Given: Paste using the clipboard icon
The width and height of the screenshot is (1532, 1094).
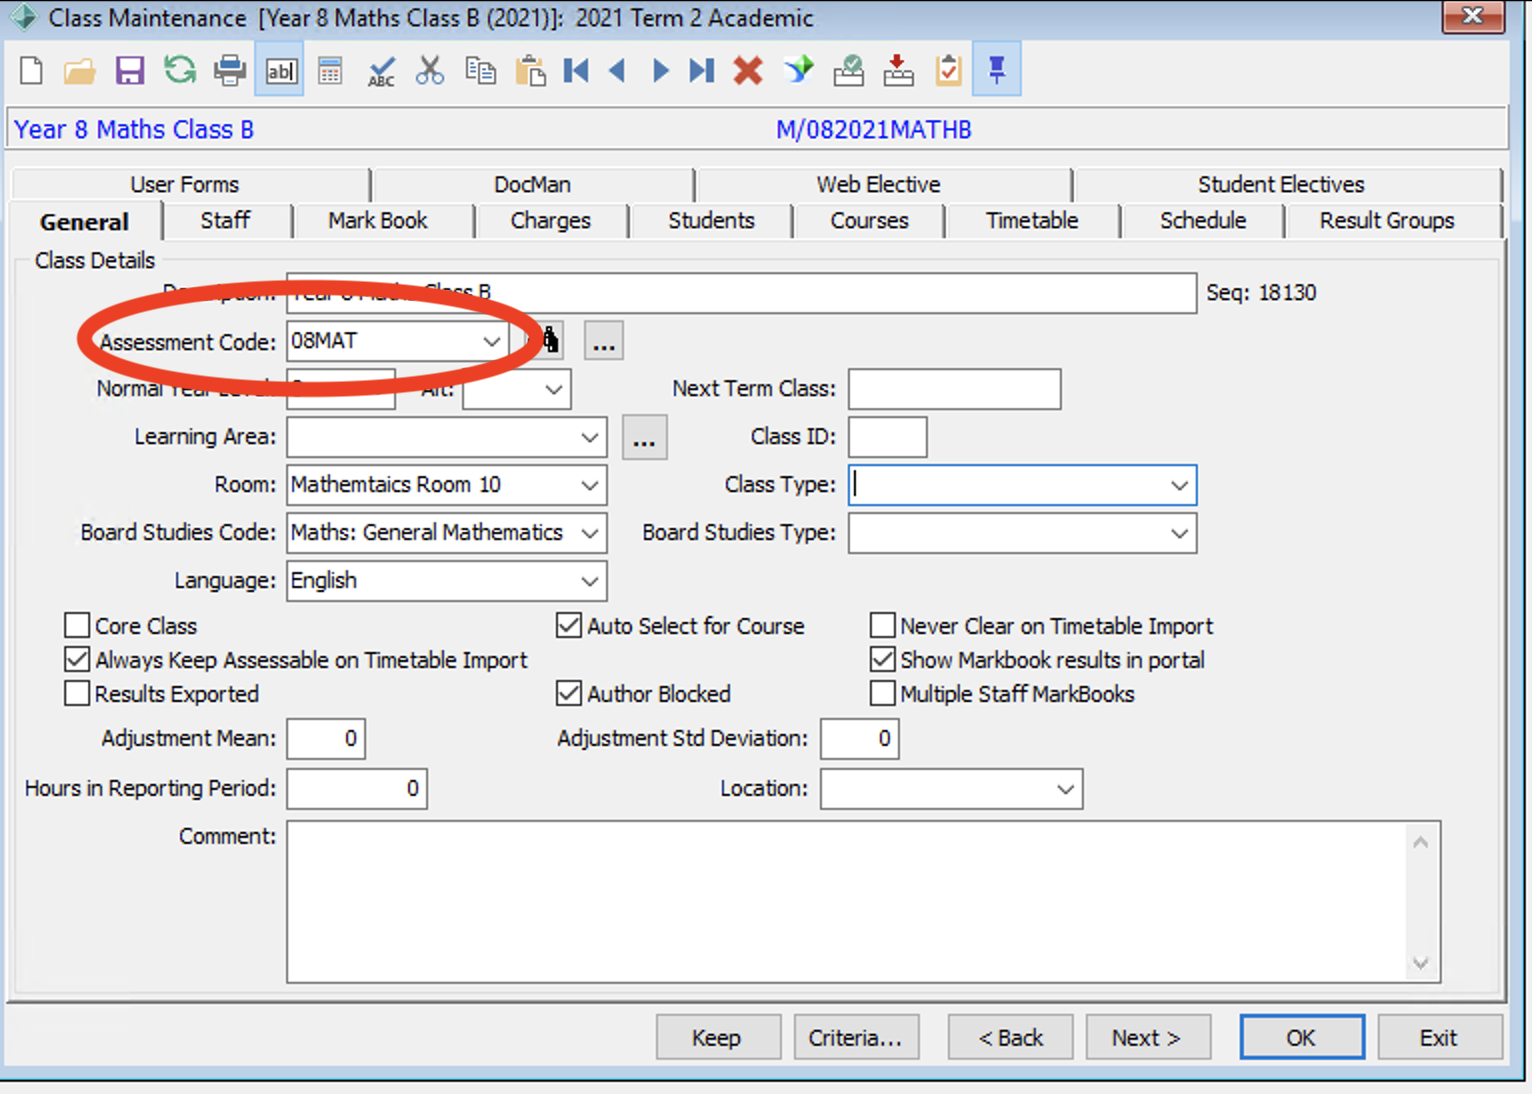Looking at the screenshot, I should pyautogui.click(x=530, y=70).
